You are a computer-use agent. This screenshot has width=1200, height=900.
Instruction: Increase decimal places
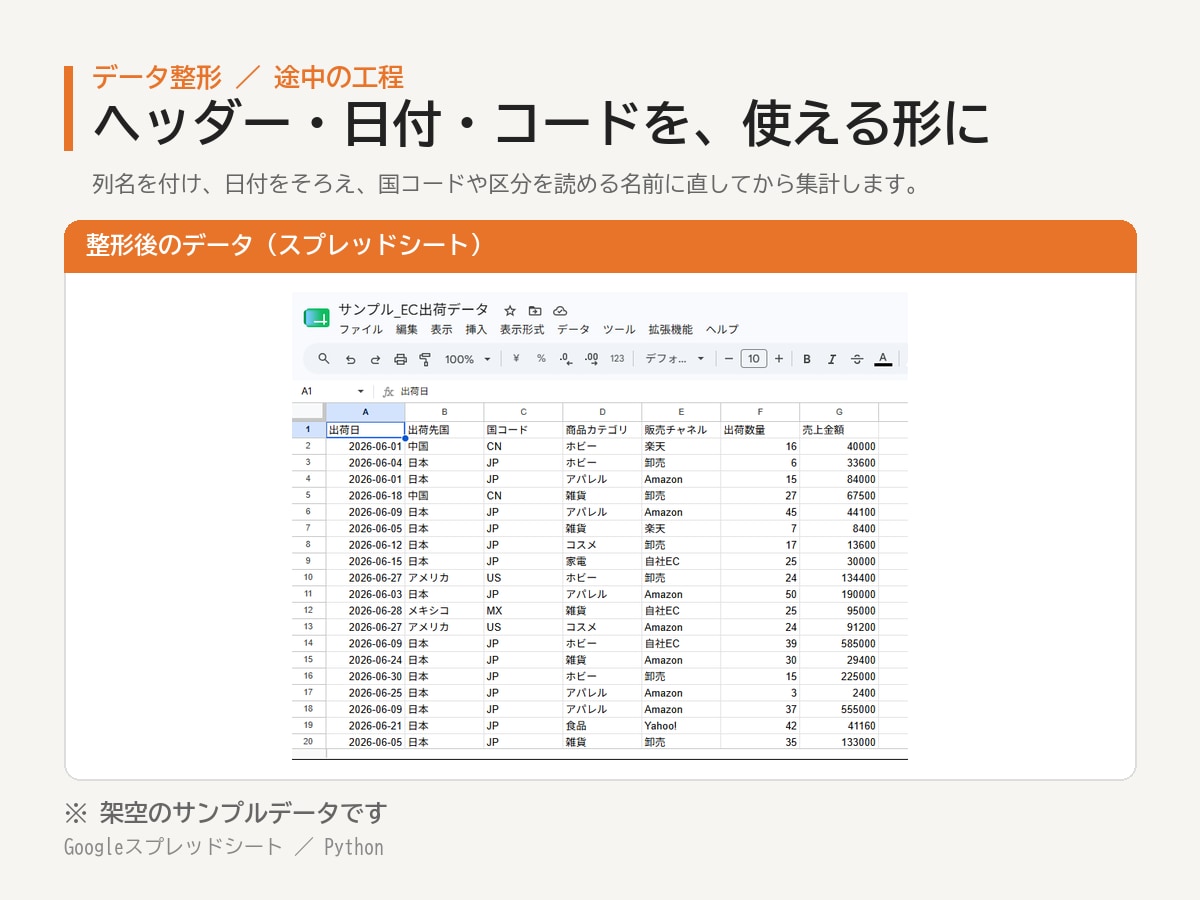click(x=591, y=359)
